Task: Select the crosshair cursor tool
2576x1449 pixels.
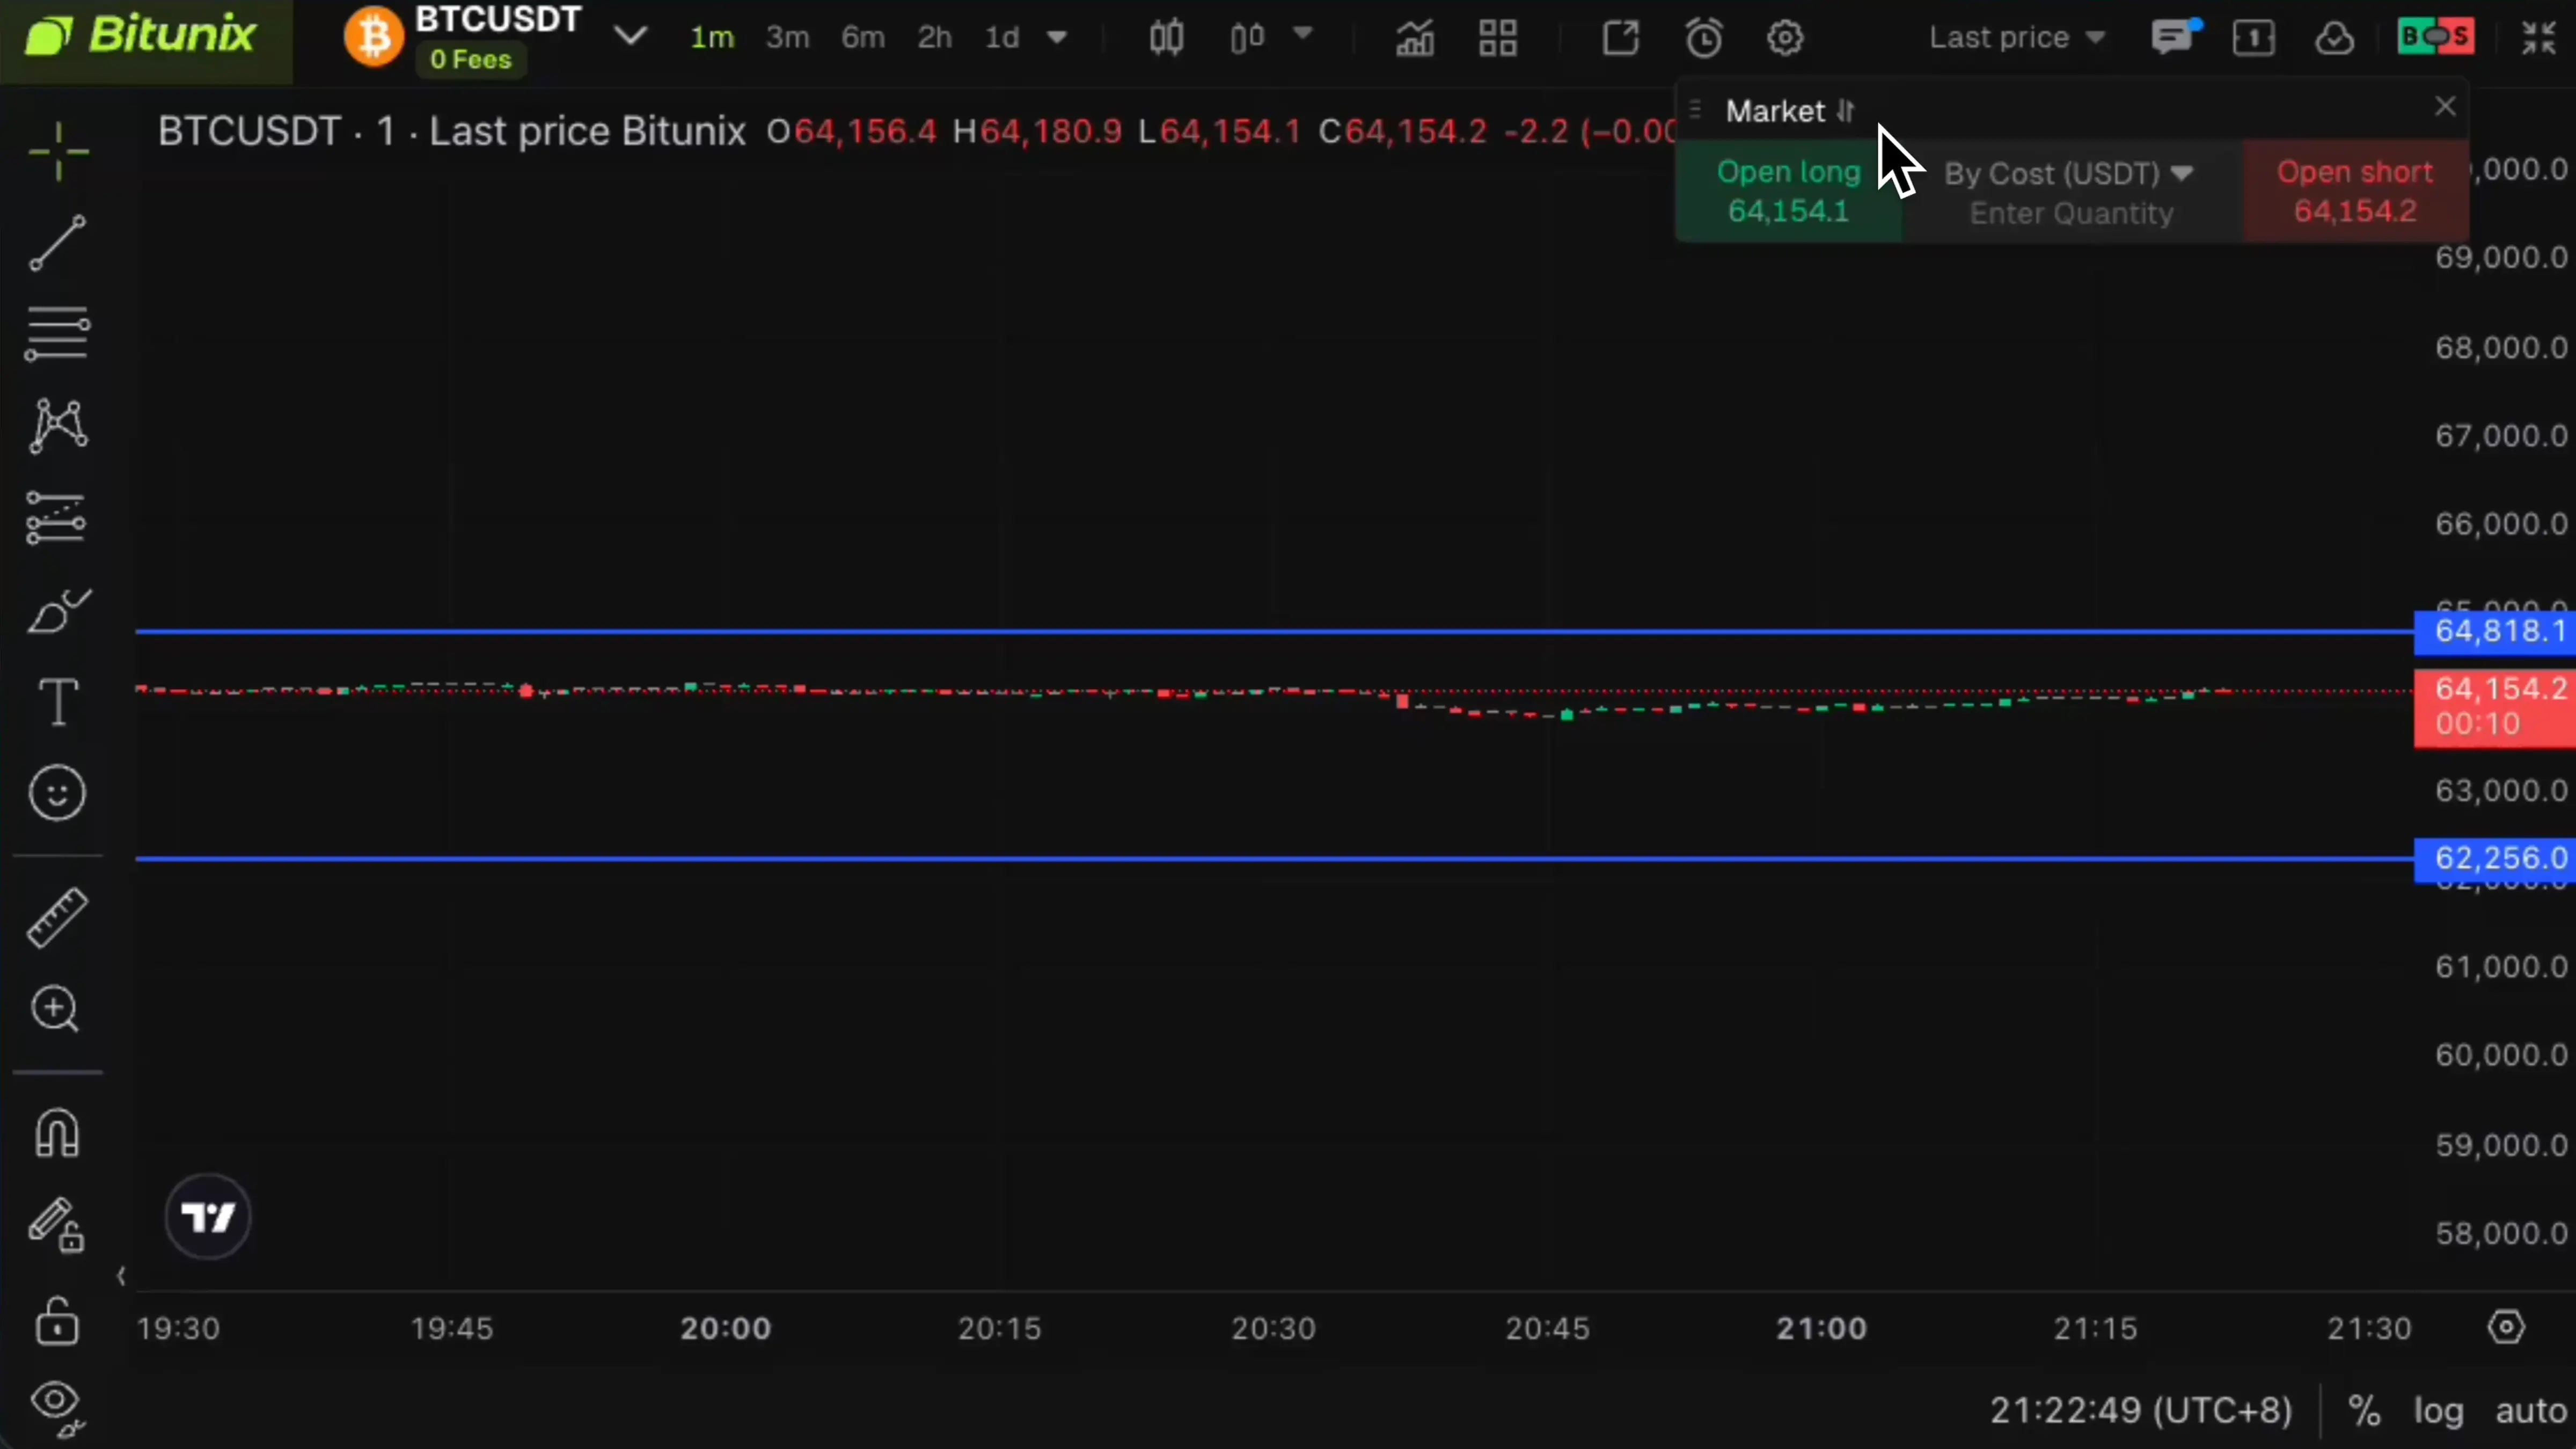Action: pyautogui.click(x=58, y=152)
